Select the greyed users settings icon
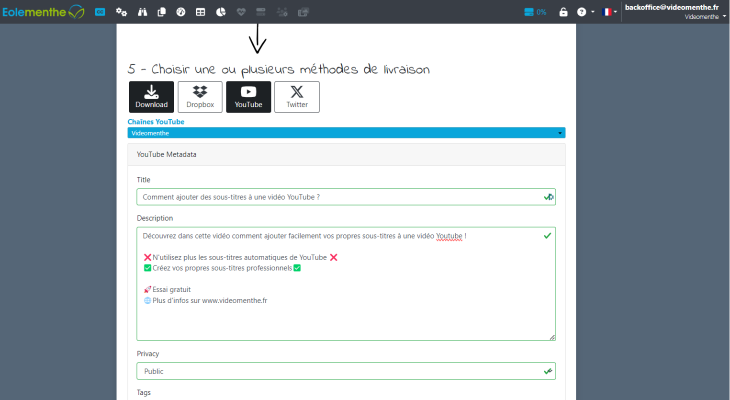The height and width of the screenshot is (400, 730). [x=282, y=12]
